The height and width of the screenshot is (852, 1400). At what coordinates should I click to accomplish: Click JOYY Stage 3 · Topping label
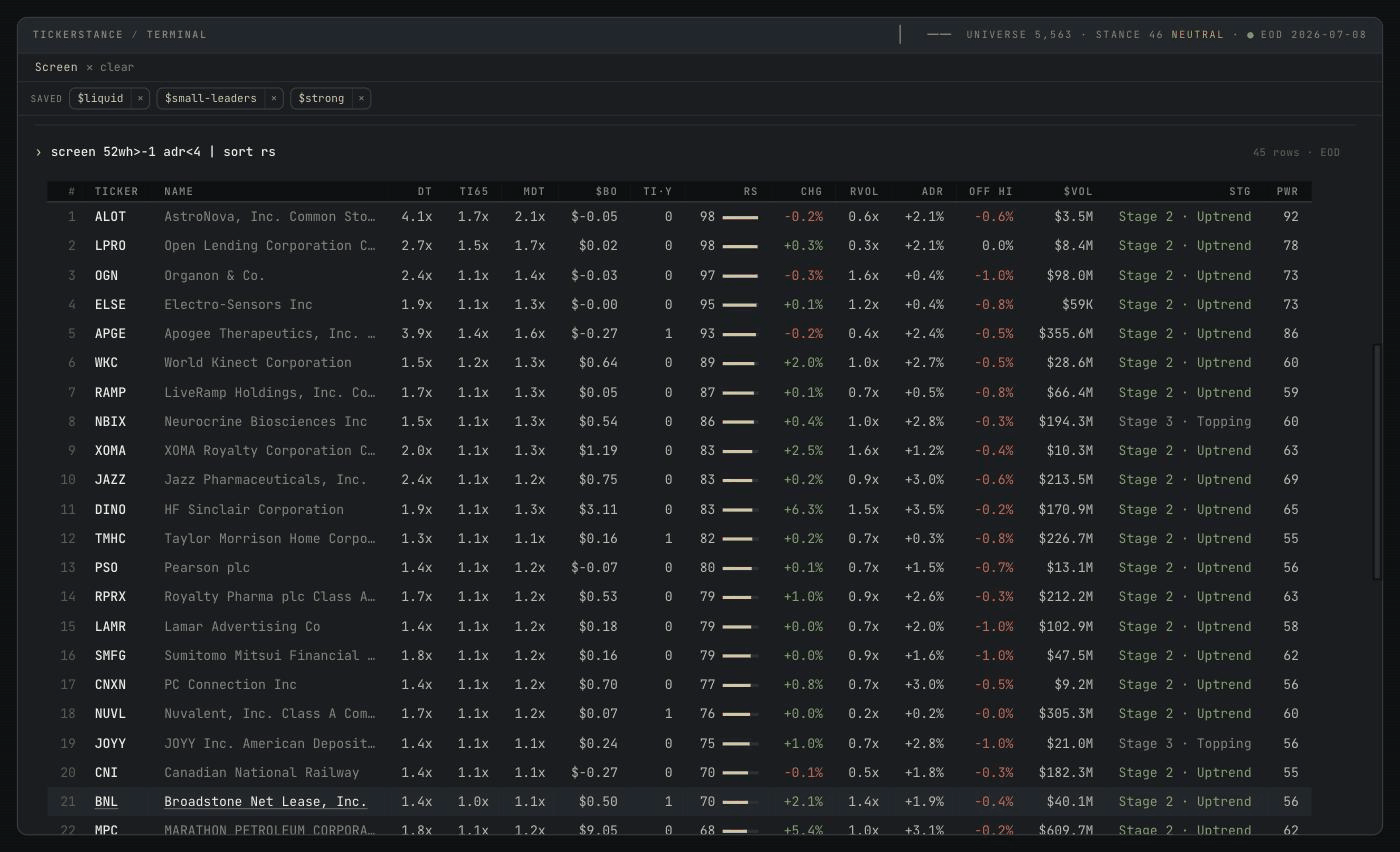pos(1185,743)
